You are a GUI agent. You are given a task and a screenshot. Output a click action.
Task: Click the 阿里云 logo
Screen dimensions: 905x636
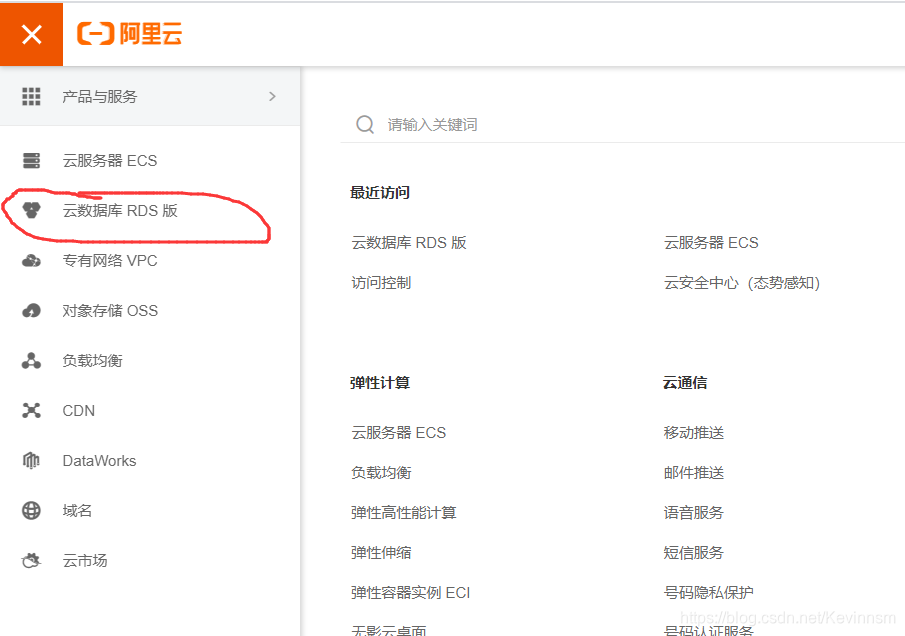tap(129, 33)
